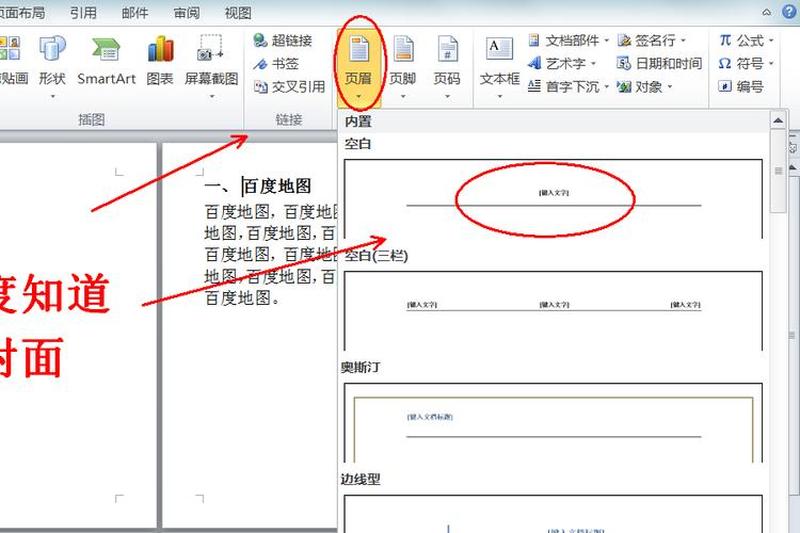Click 日期和时间 date and time
Screen dimensions: 800x533
pos(659,64)
